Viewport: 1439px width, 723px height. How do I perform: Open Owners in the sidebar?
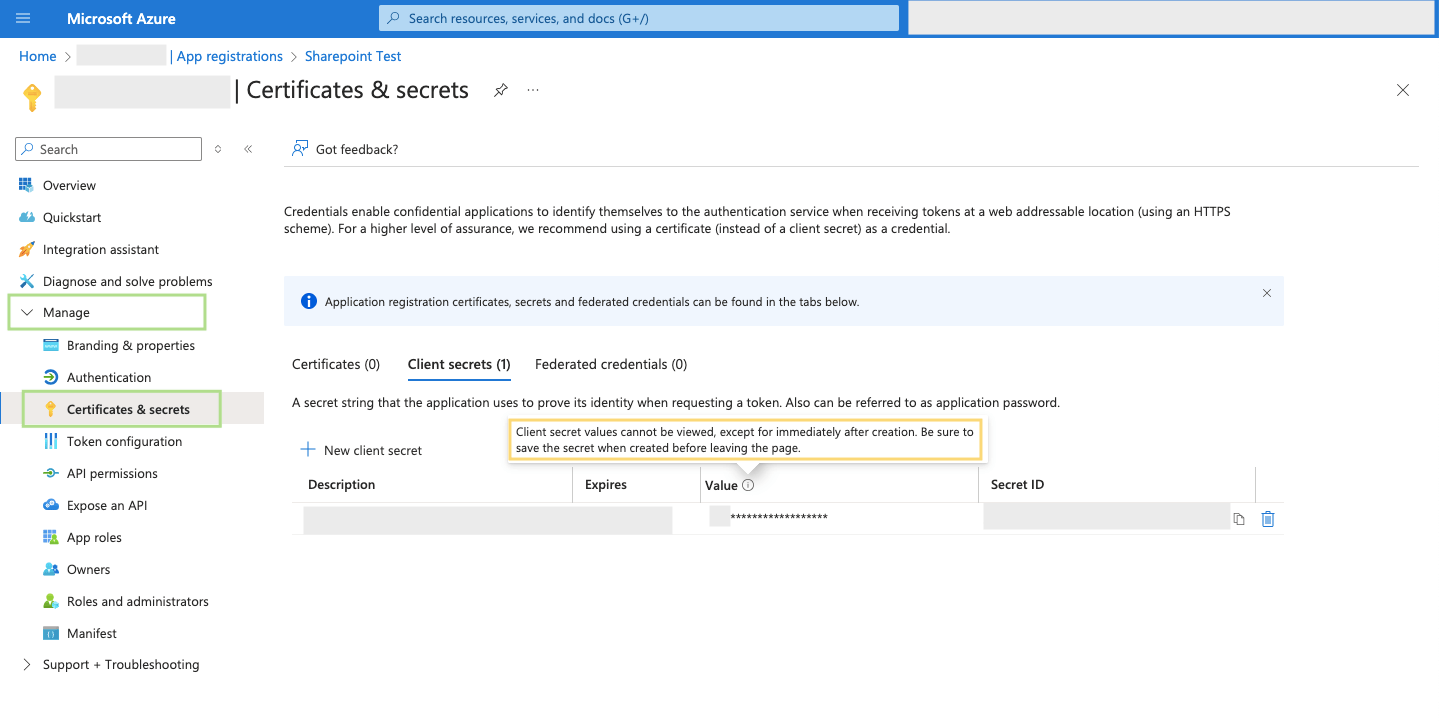[x=88, y=569]
